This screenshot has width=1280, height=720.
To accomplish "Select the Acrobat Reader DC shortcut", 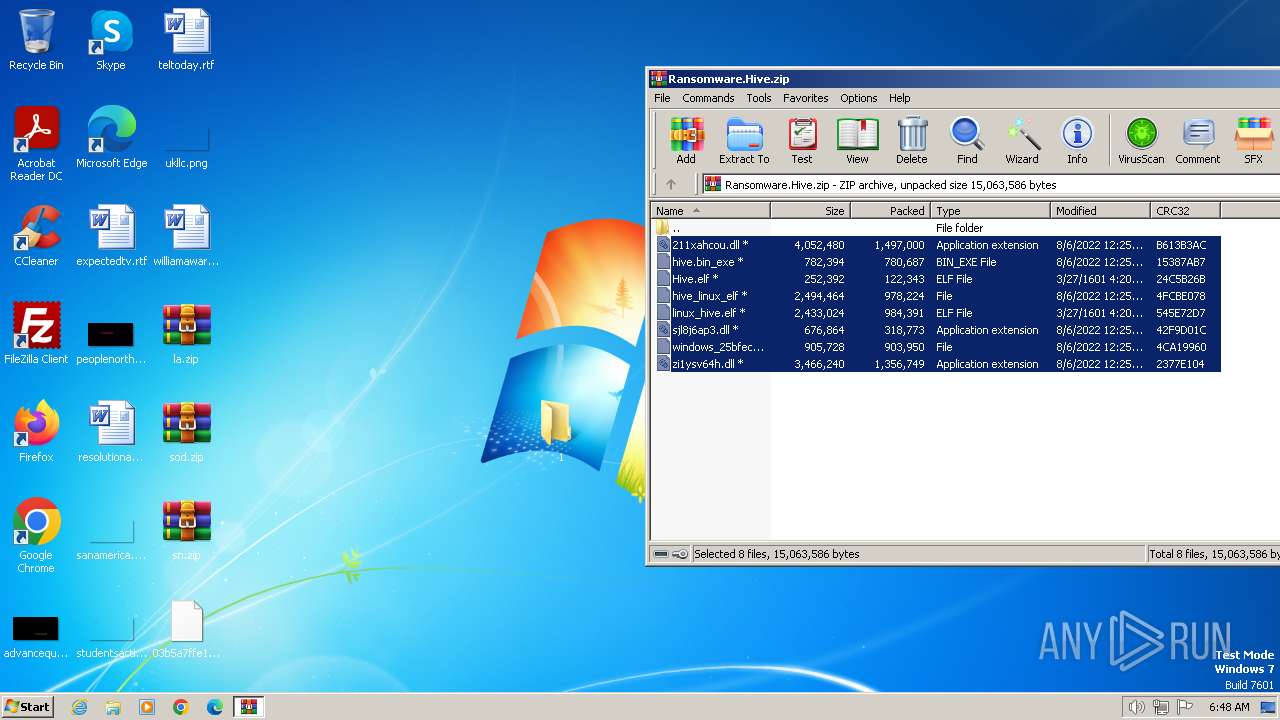I will click(x=36, y=145).
